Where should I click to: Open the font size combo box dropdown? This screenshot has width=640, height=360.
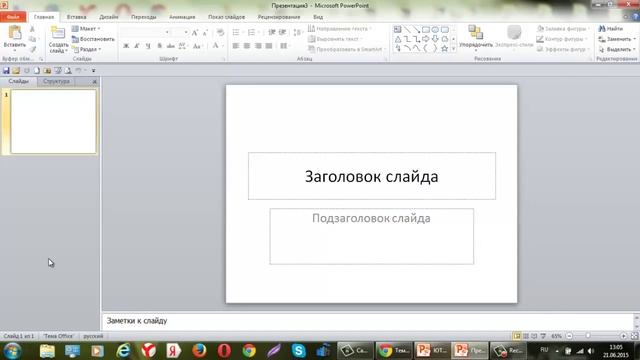click(x=186, y=32)
